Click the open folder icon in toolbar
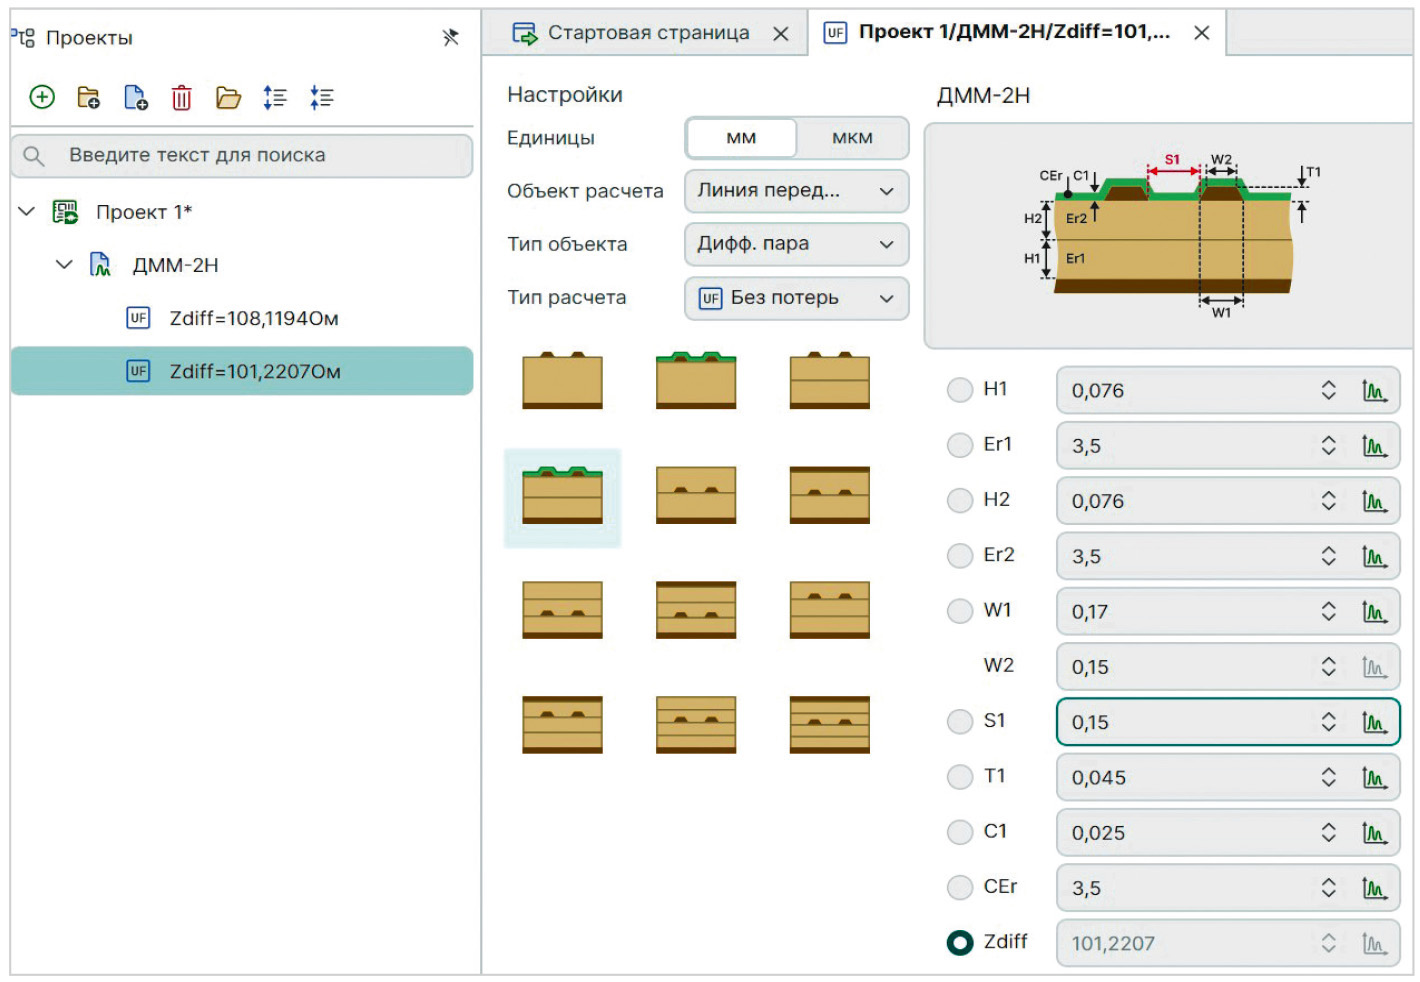This screenshot has width=1420, height=982. click(x=228, y=98)
